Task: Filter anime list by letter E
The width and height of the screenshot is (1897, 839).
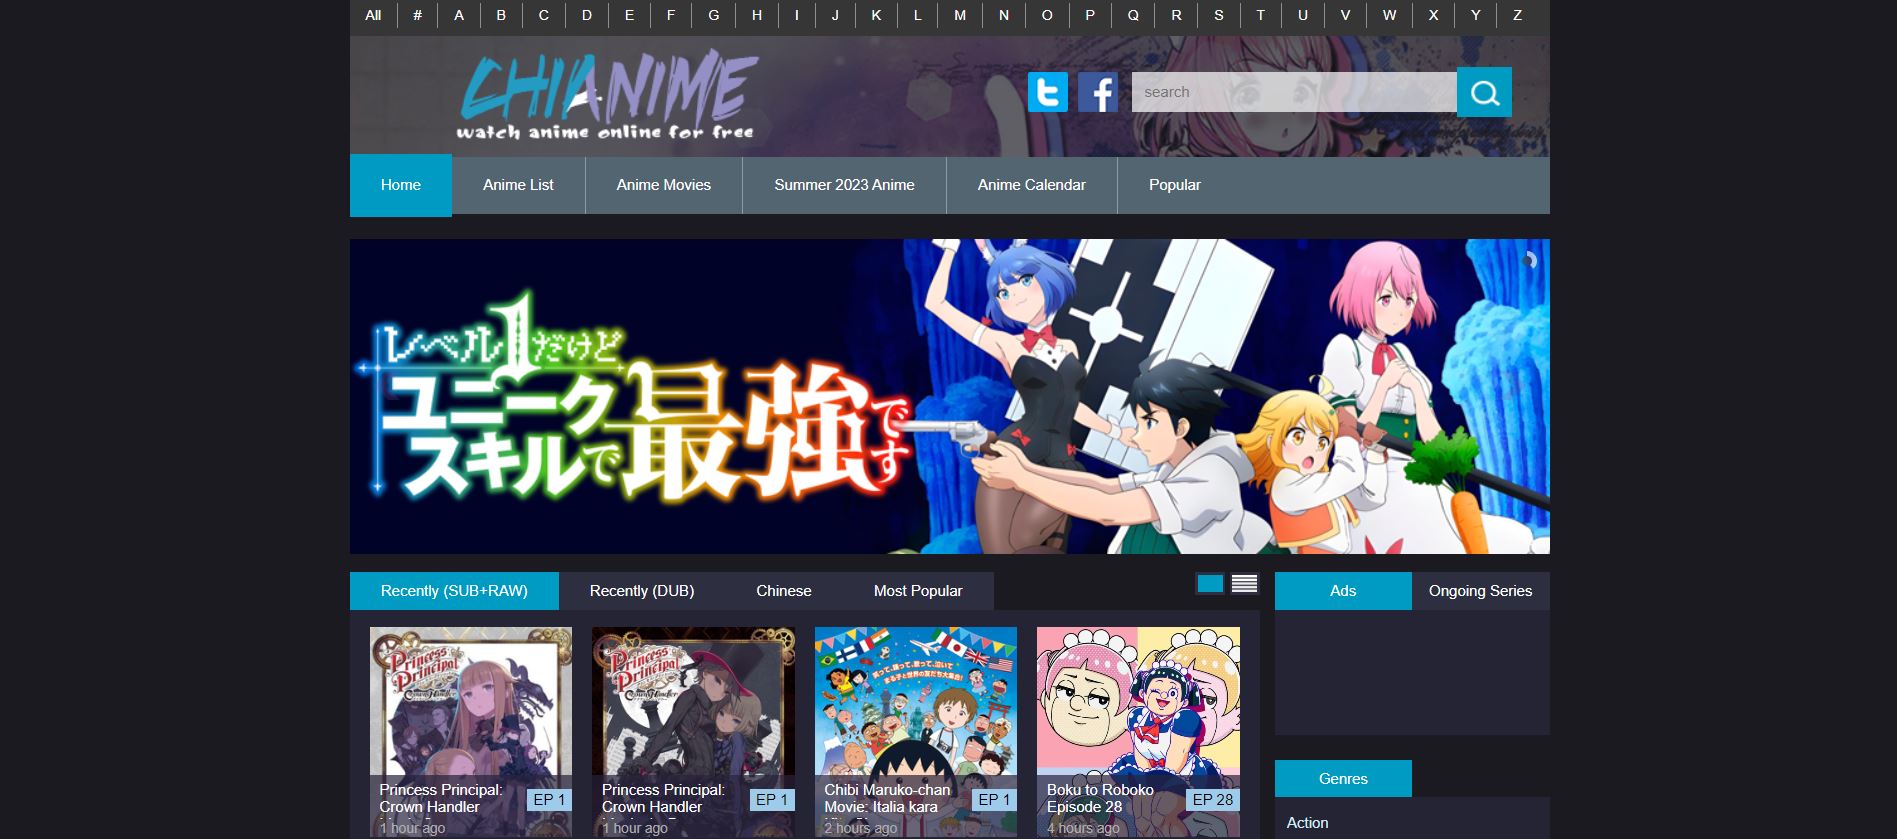Action: click(x=629, y=15)
